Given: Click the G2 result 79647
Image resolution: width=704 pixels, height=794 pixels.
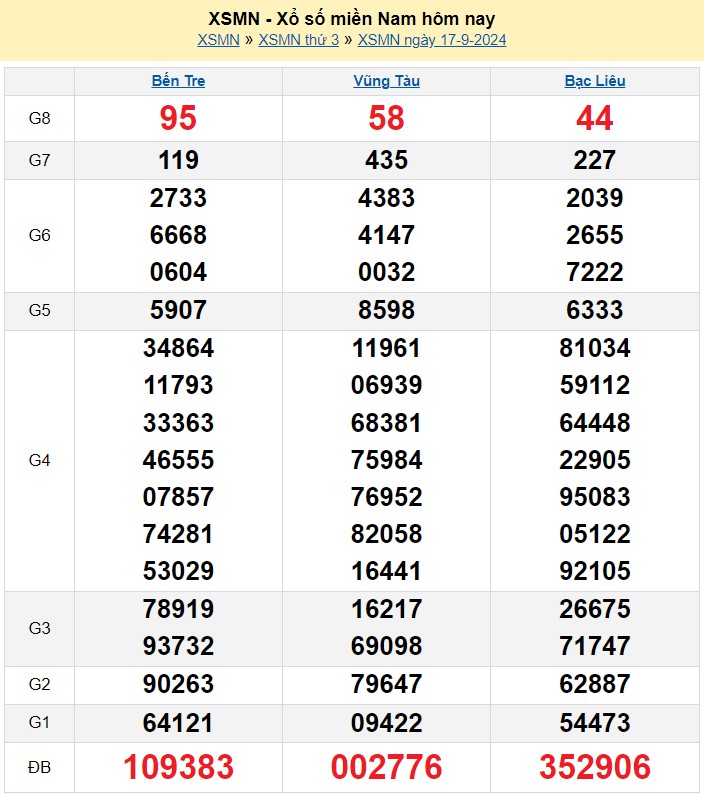Looking at the screenshot, I should [386, 684].
